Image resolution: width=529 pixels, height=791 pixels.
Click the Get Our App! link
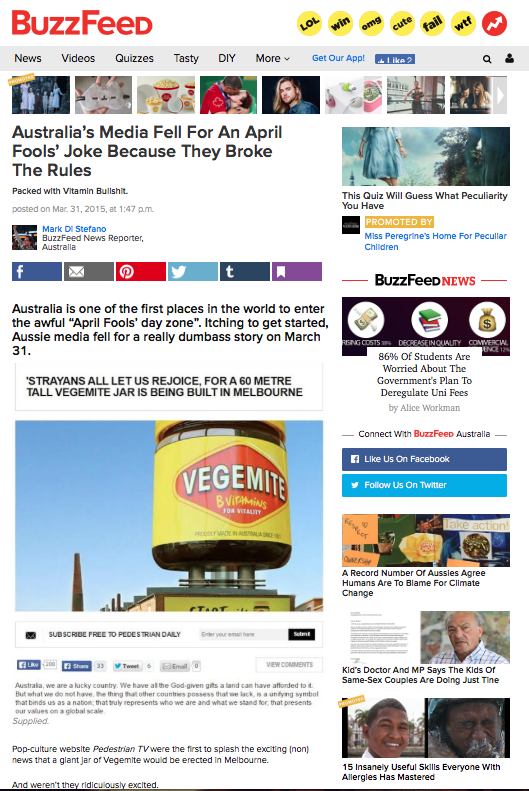(x=338, y=58)
